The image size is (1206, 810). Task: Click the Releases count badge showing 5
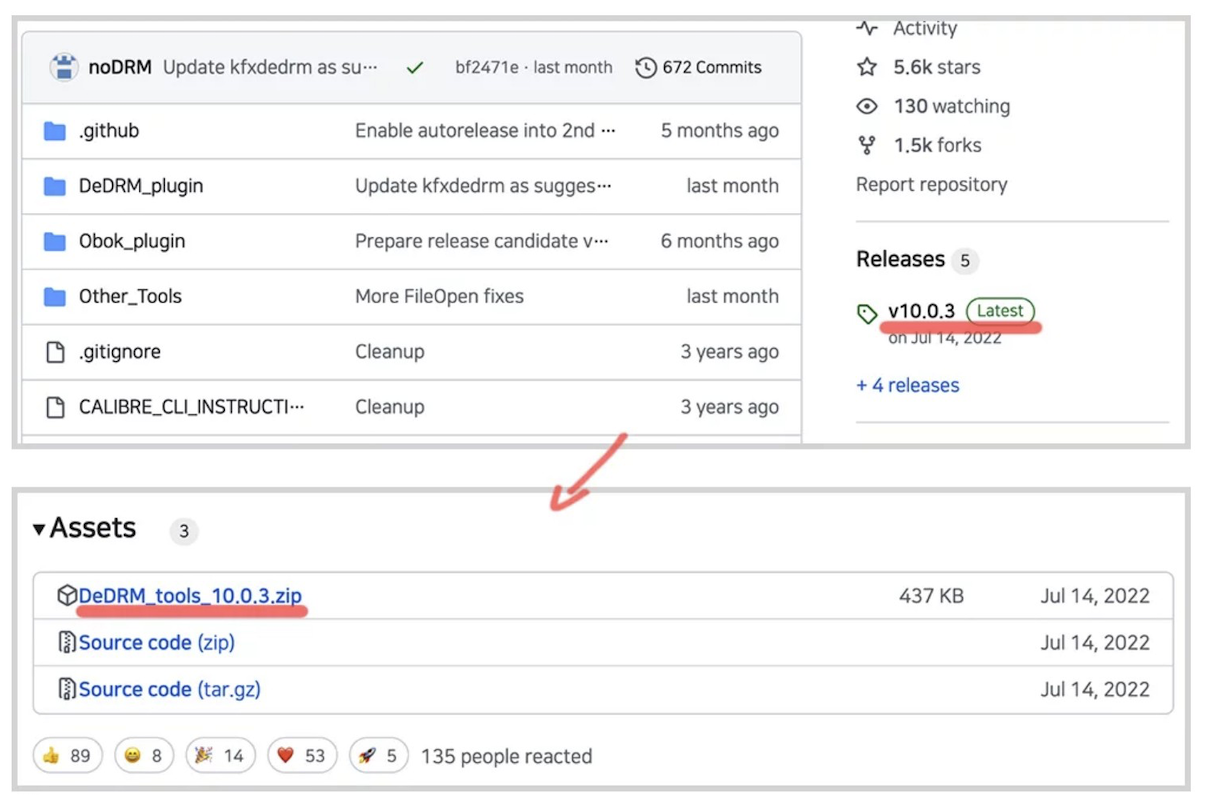tap(965, 261)
